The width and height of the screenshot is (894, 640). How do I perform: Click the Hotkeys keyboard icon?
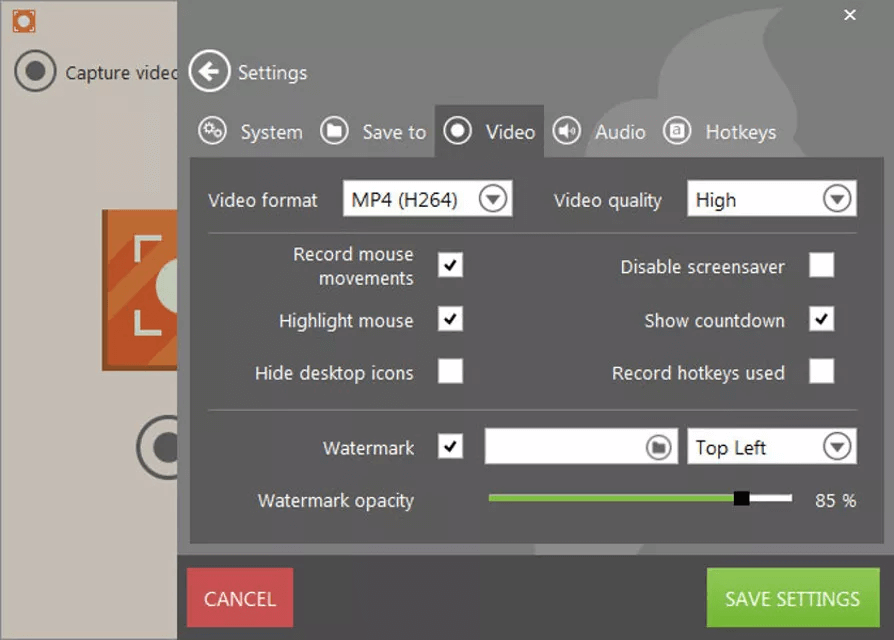pos(677,131)
